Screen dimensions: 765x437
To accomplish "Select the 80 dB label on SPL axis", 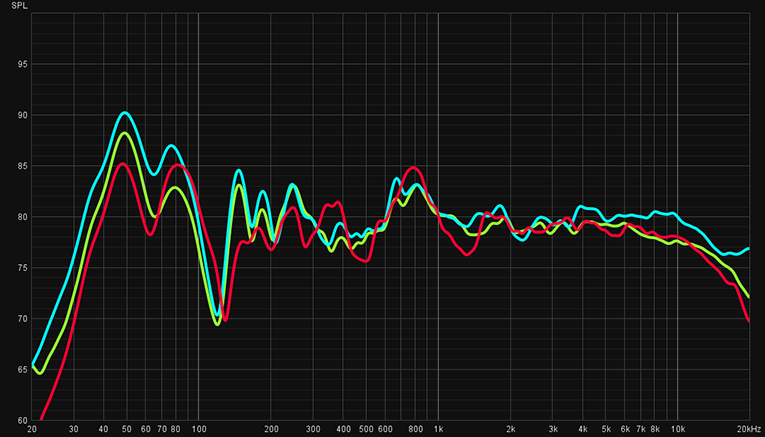I will pos(22,217).
